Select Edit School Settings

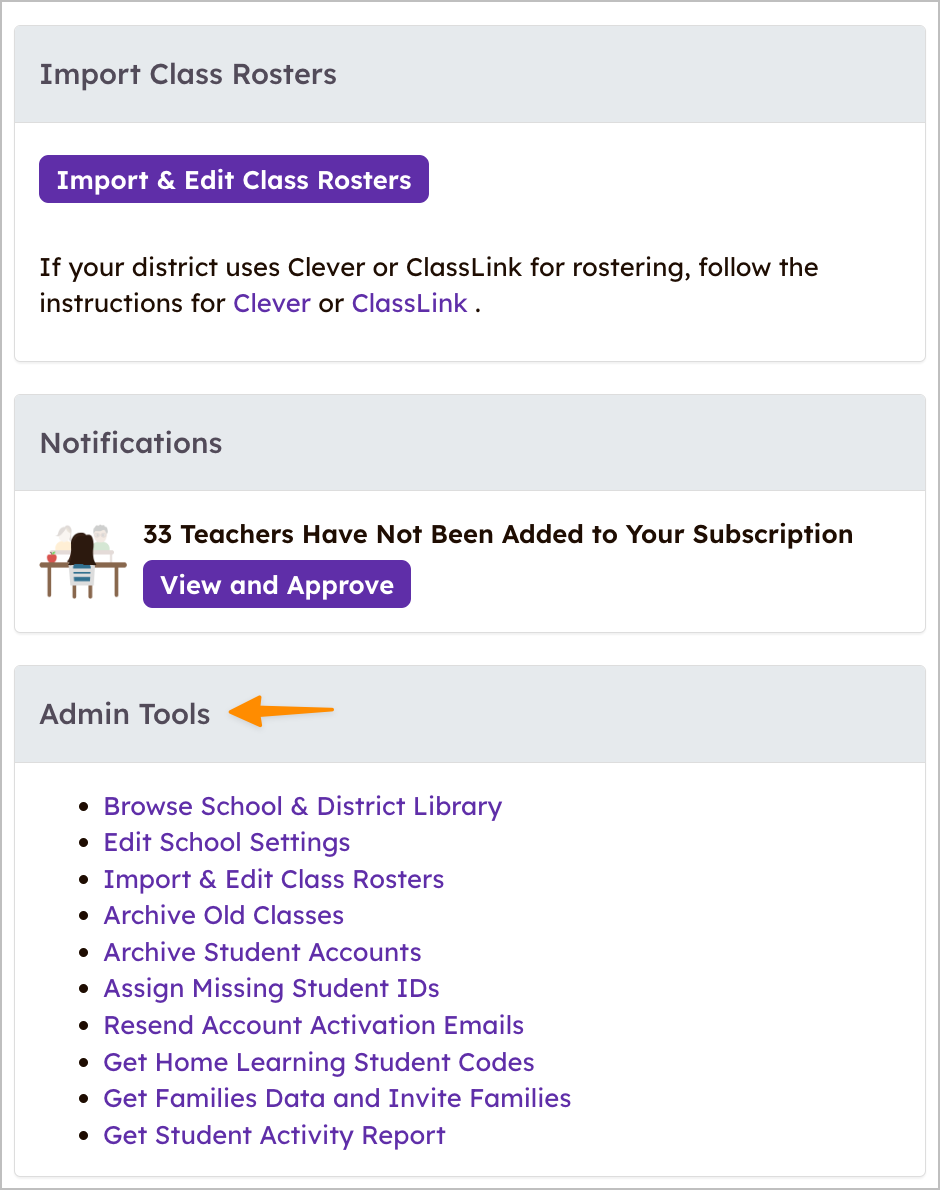[x=226, y=842]
